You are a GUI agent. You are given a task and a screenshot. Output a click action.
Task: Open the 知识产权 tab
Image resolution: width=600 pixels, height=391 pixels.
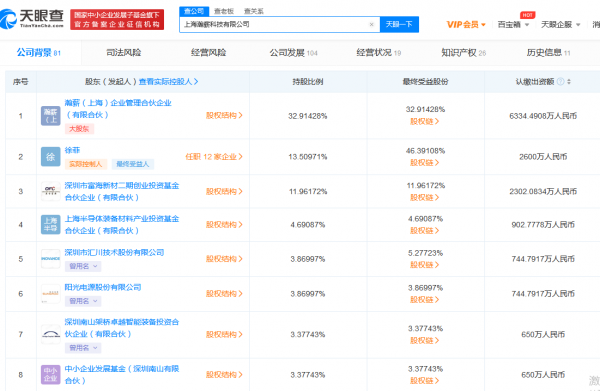(463, 53)
